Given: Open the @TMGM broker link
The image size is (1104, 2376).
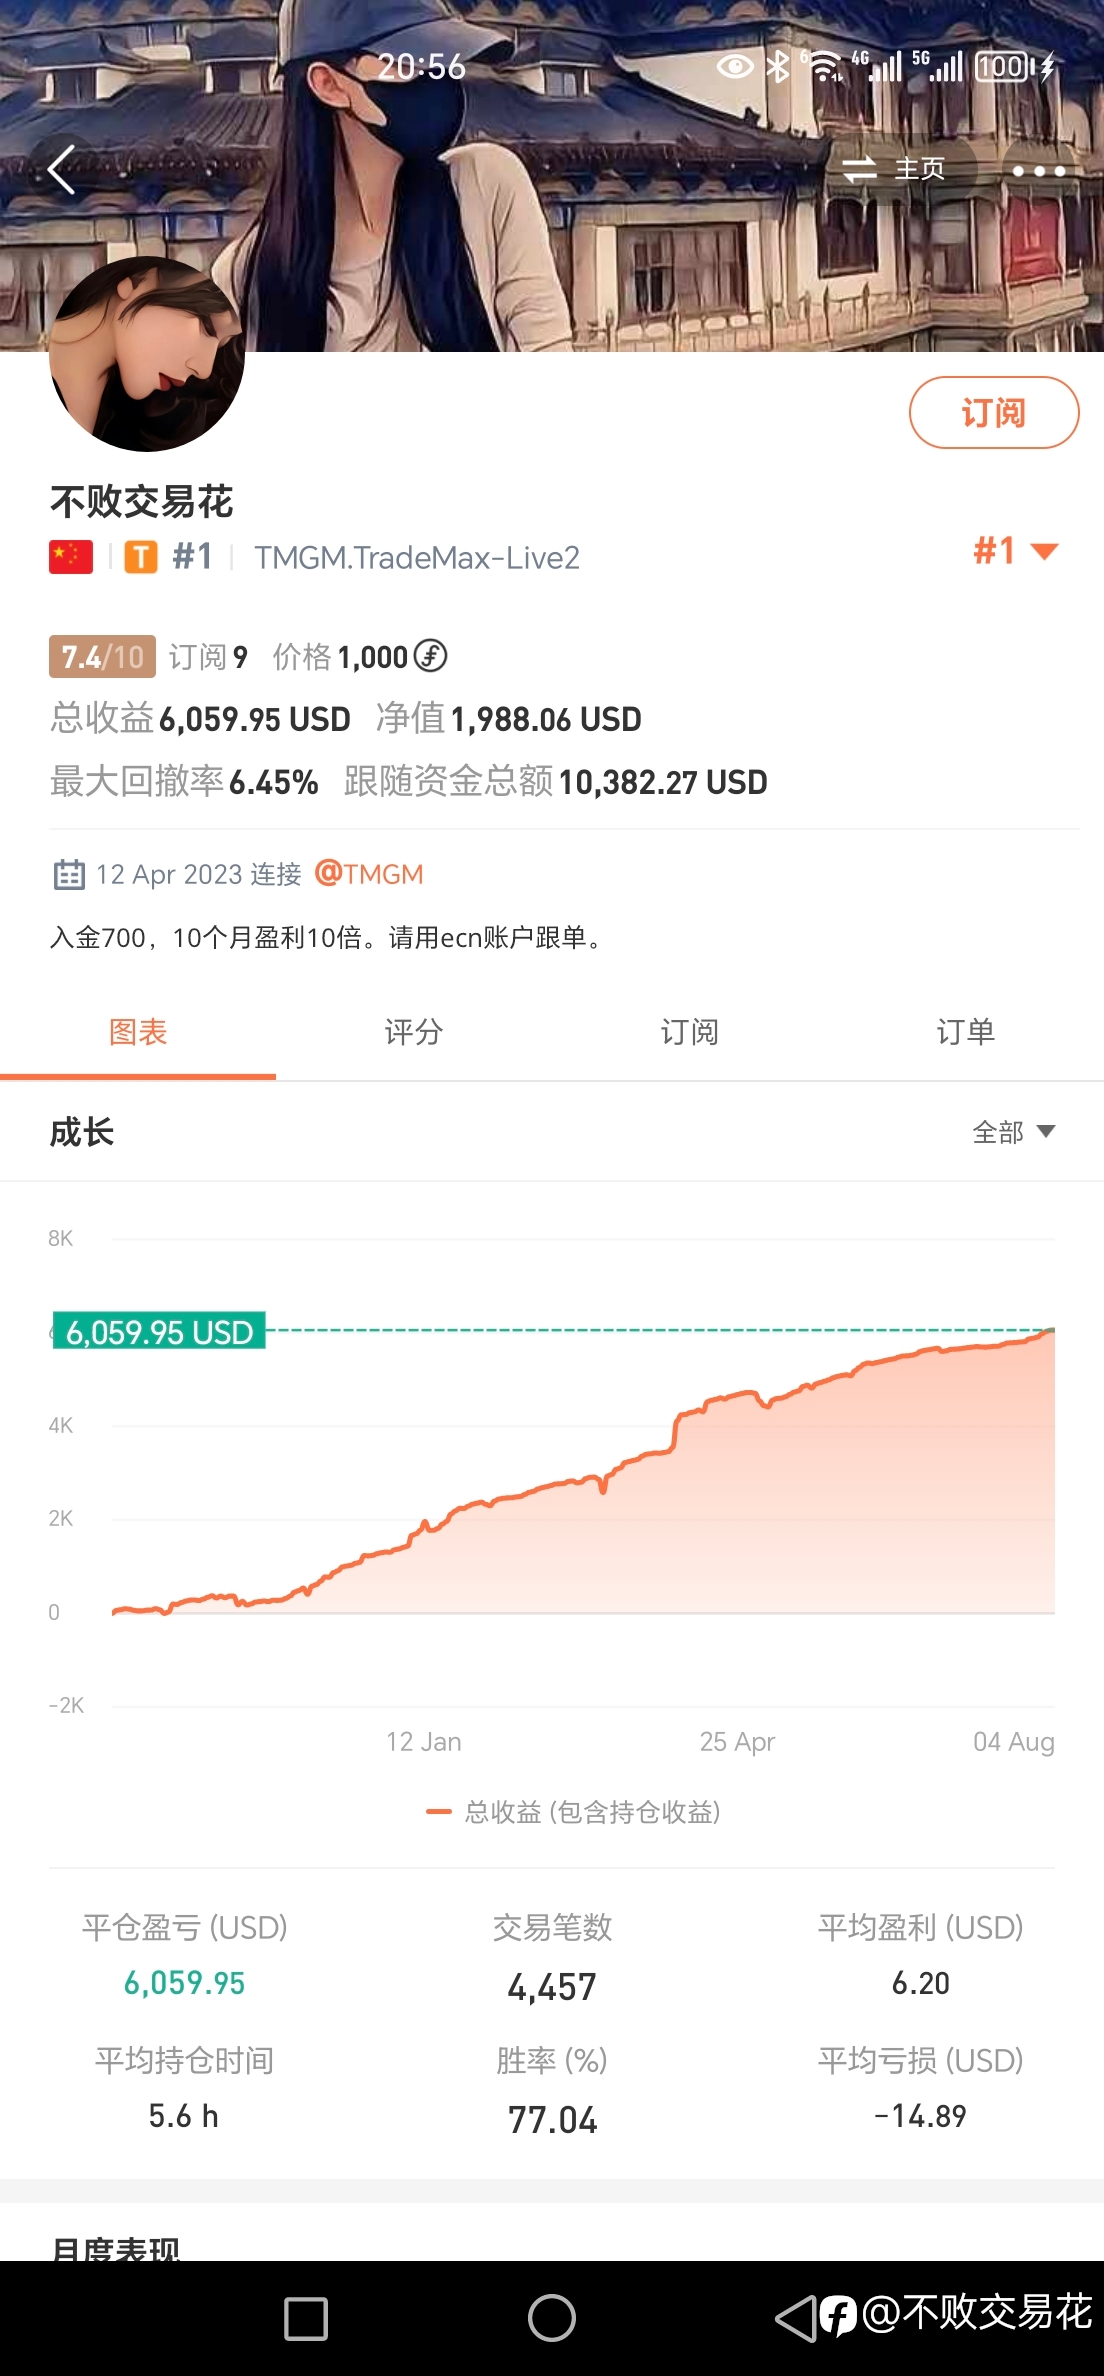Looking at the screenshot, I should tap(369, 874).
